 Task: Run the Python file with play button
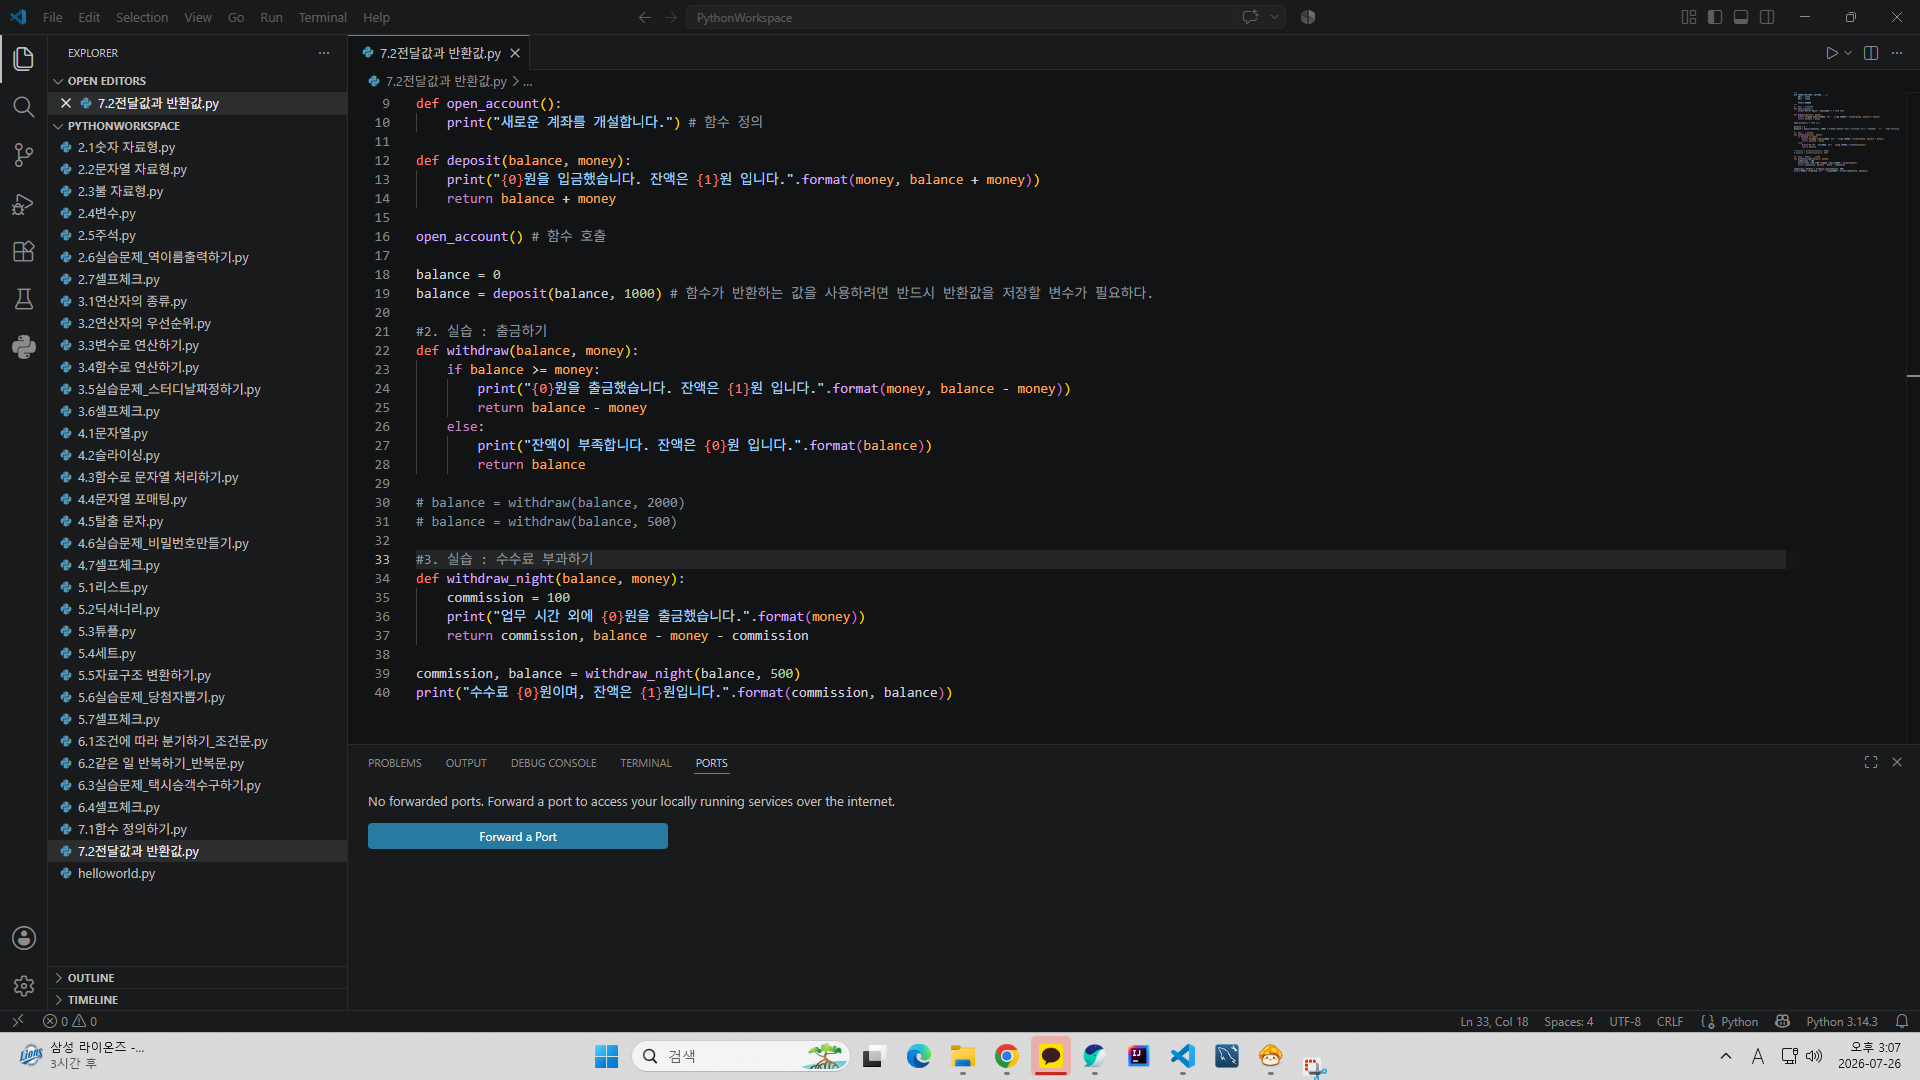pos(1831,53)
